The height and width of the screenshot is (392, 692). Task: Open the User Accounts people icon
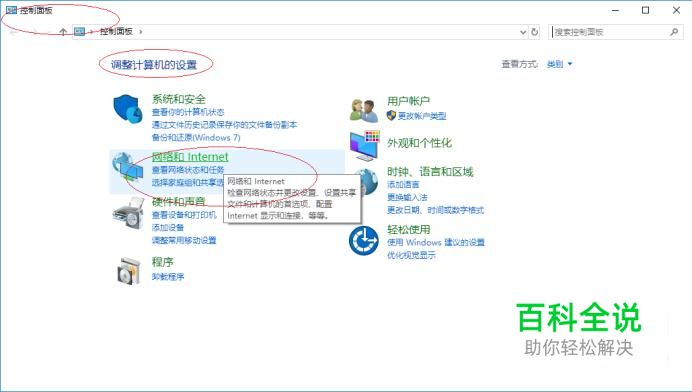[364, 110]
